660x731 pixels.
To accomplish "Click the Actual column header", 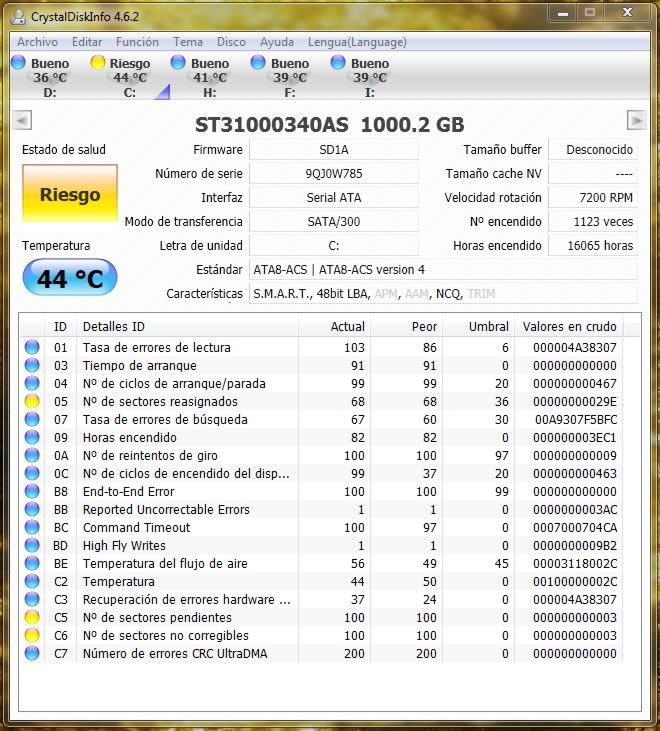I will tap(335, 326).
